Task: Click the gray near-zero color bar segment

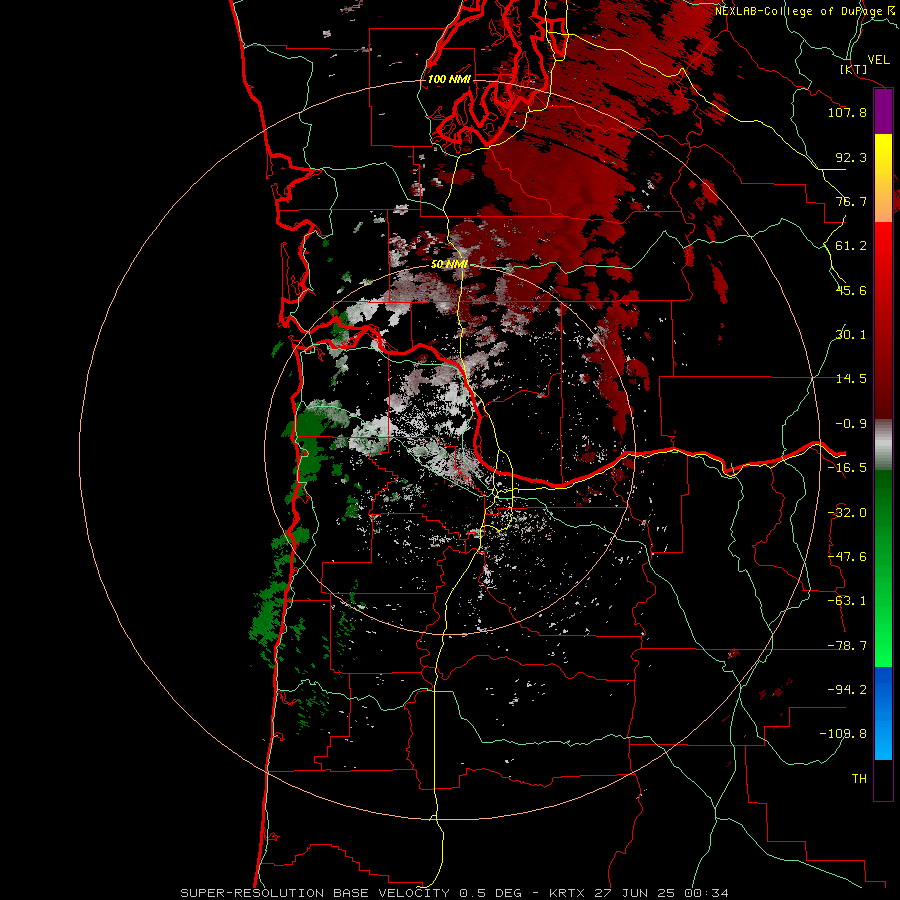Action: [883, 445]
